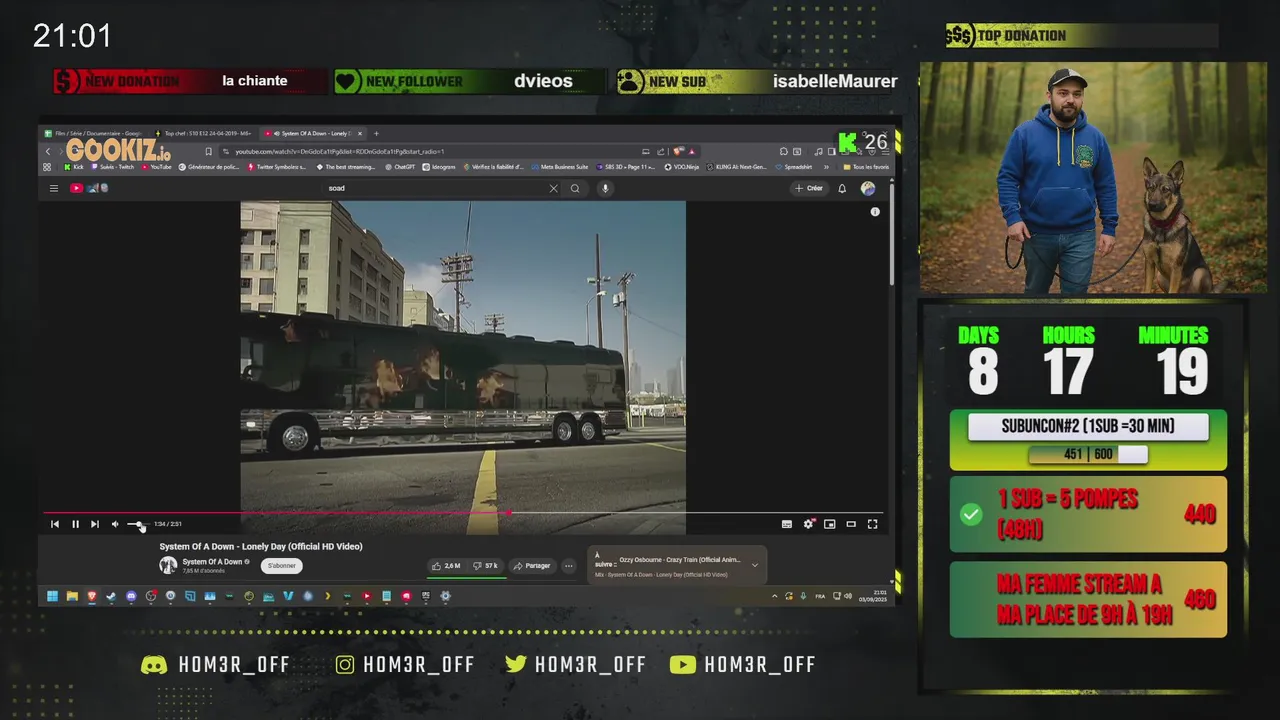This screenshot has width=1280, height=720.
Task: Open the Meta Business Suite bookmark
Action: [x=559, y=167]
